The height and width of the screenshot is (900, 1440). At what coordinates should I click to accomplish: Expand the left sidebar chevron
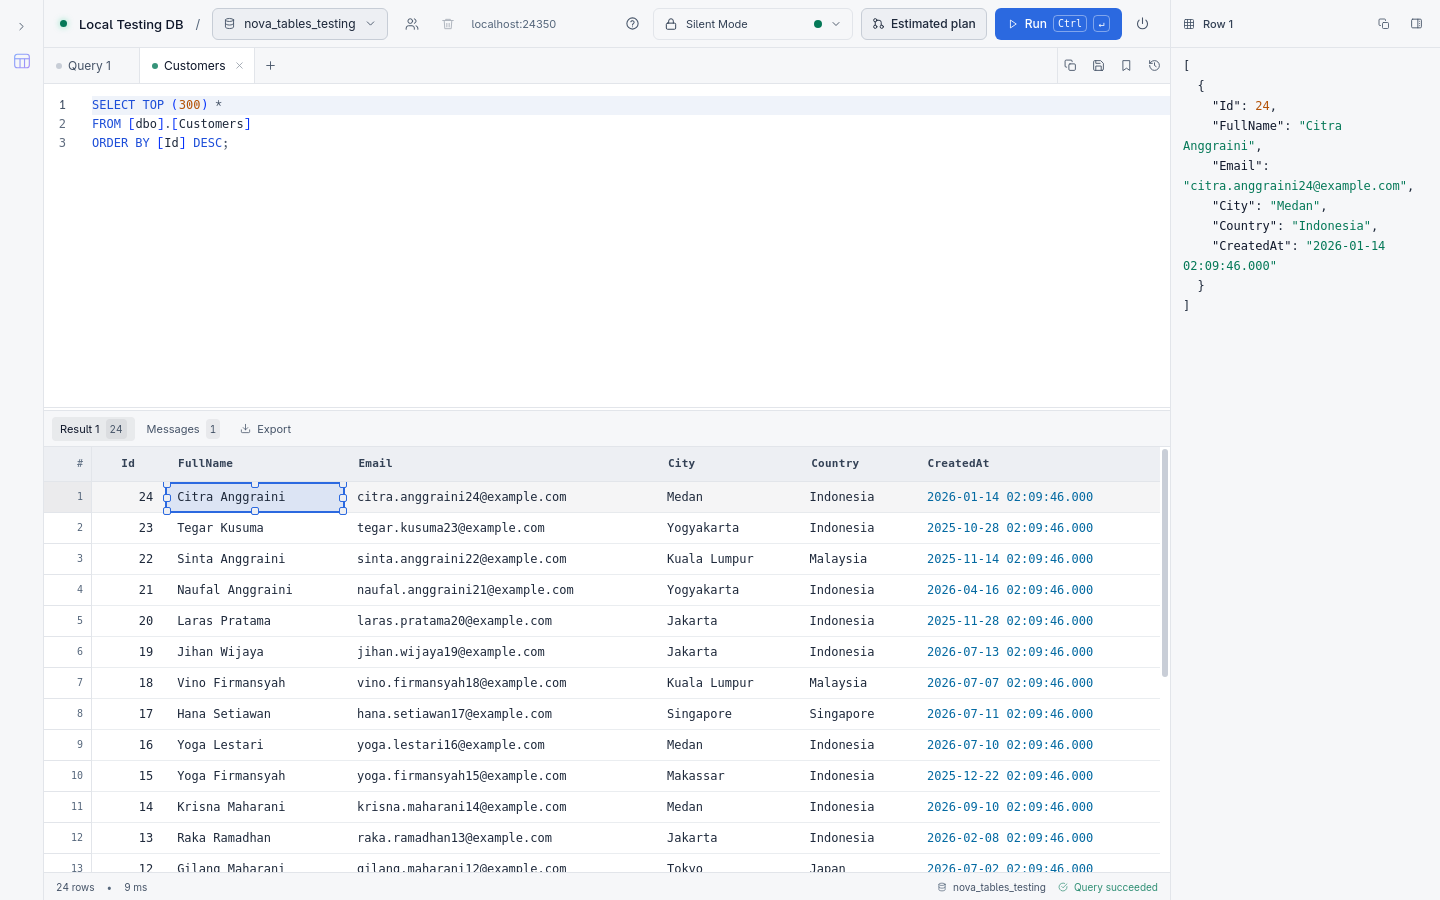pyautogui.click(x=21, y=27)
